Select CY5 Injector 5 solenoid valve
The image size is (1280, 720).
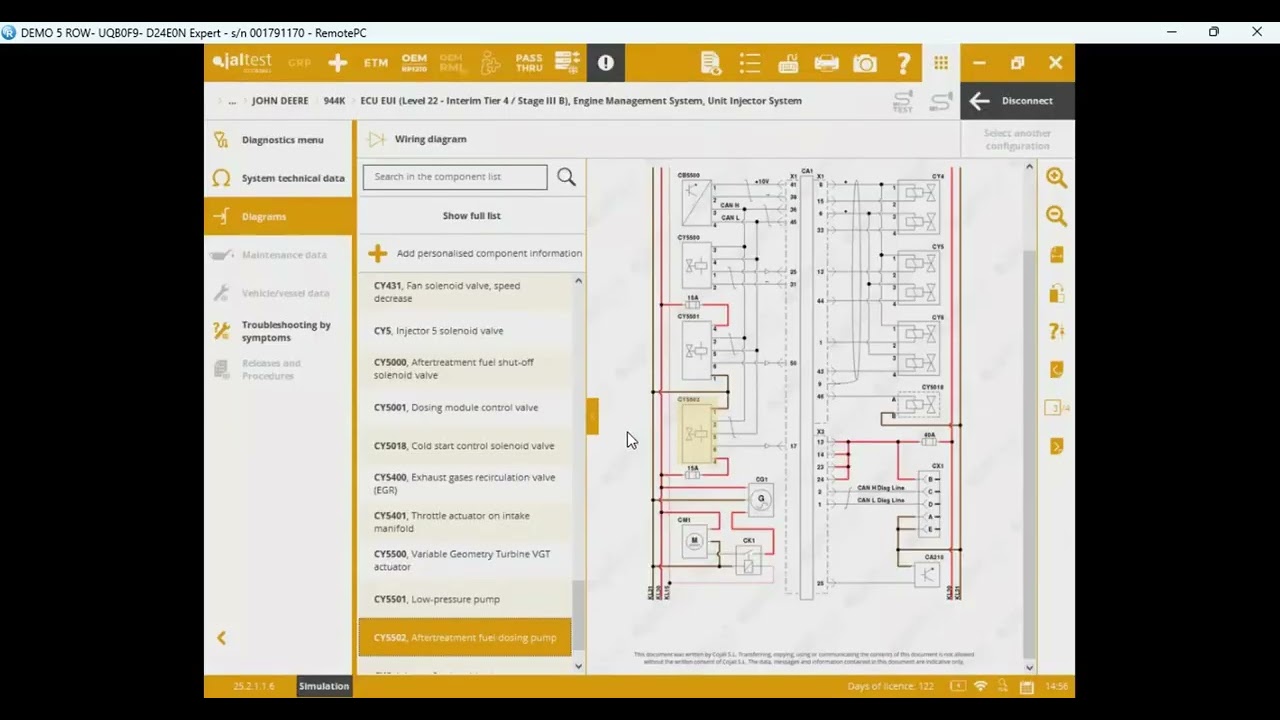(x=465, y=331)
